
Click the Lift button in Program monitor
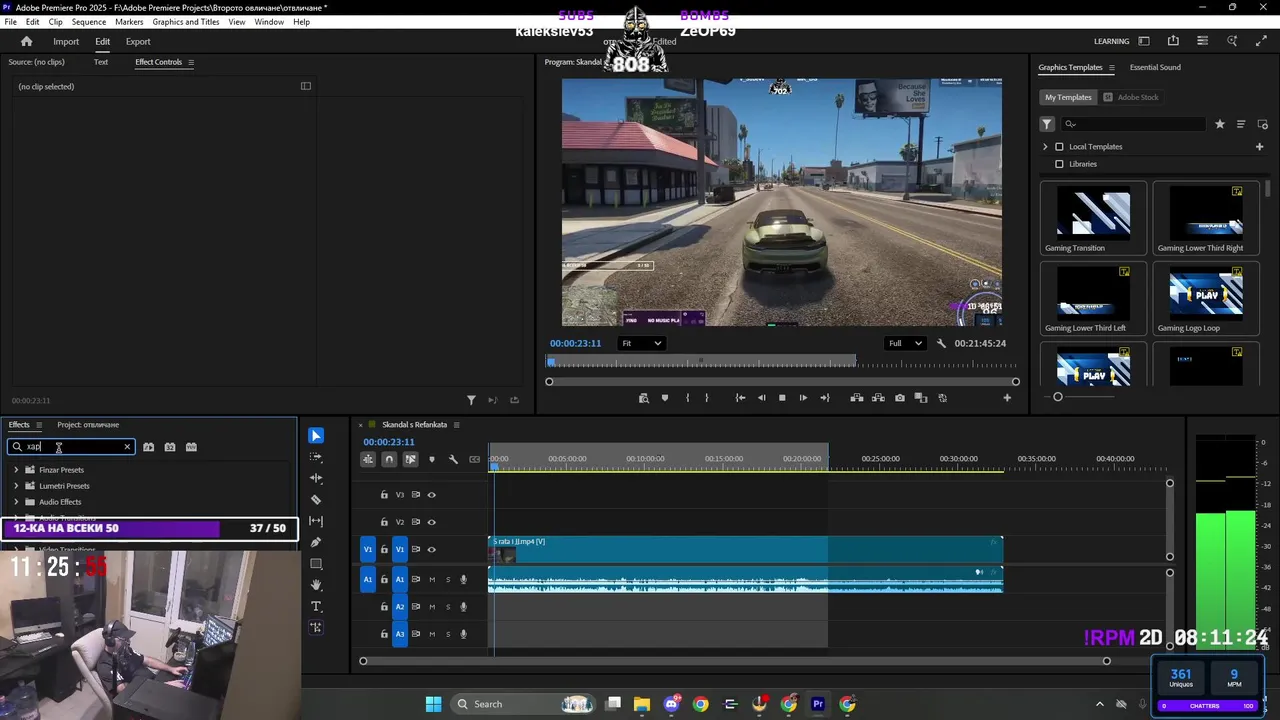857,398
